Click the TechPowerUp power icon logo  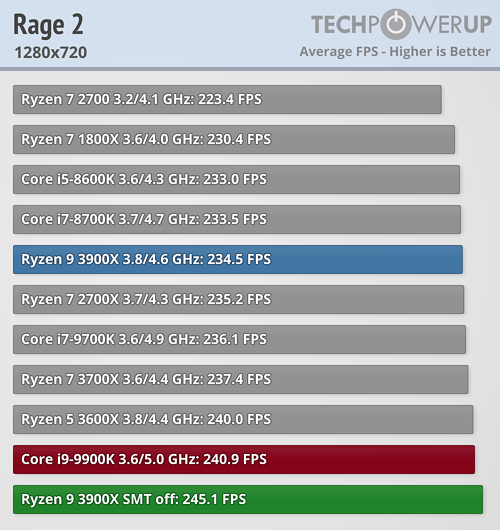point(397,24)
